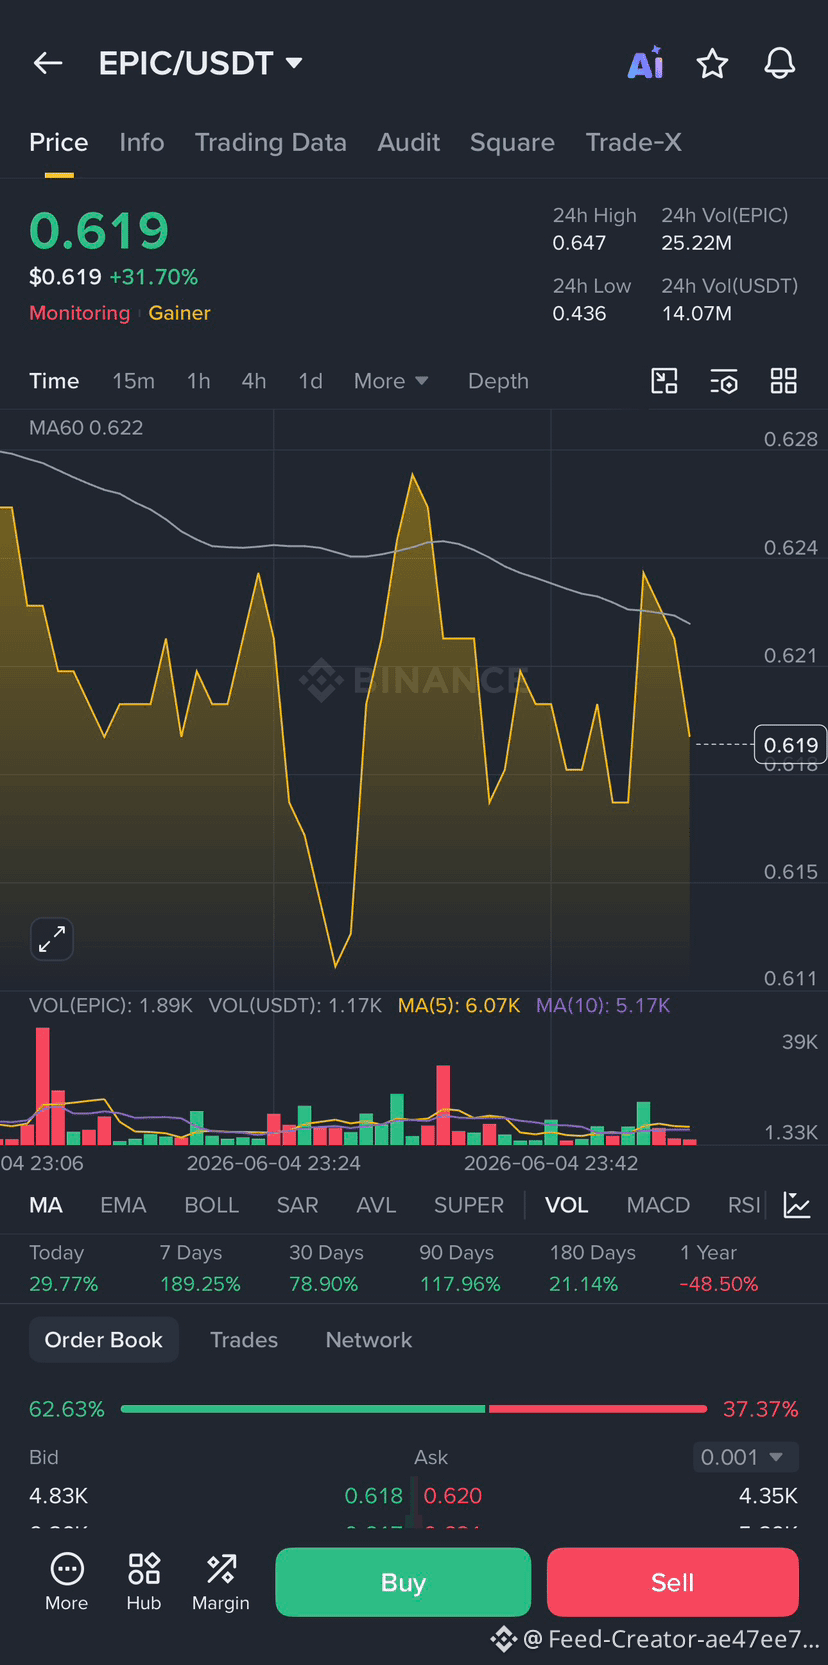
Task: Open the Audit tab
Action: point(409,142)
